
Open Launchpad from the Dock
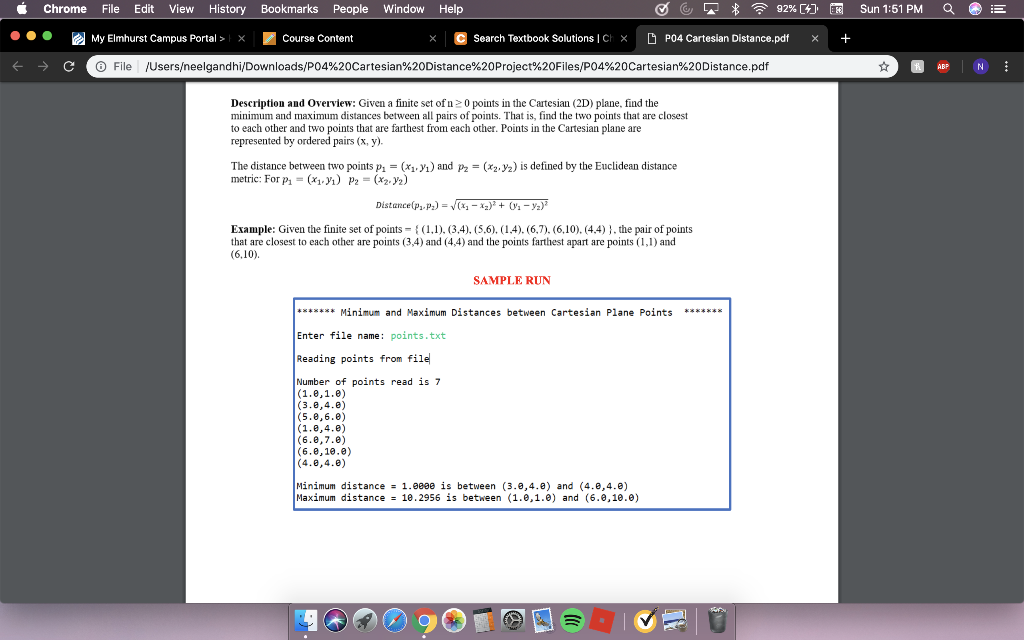pyautogui.click(x=365, y=620)
